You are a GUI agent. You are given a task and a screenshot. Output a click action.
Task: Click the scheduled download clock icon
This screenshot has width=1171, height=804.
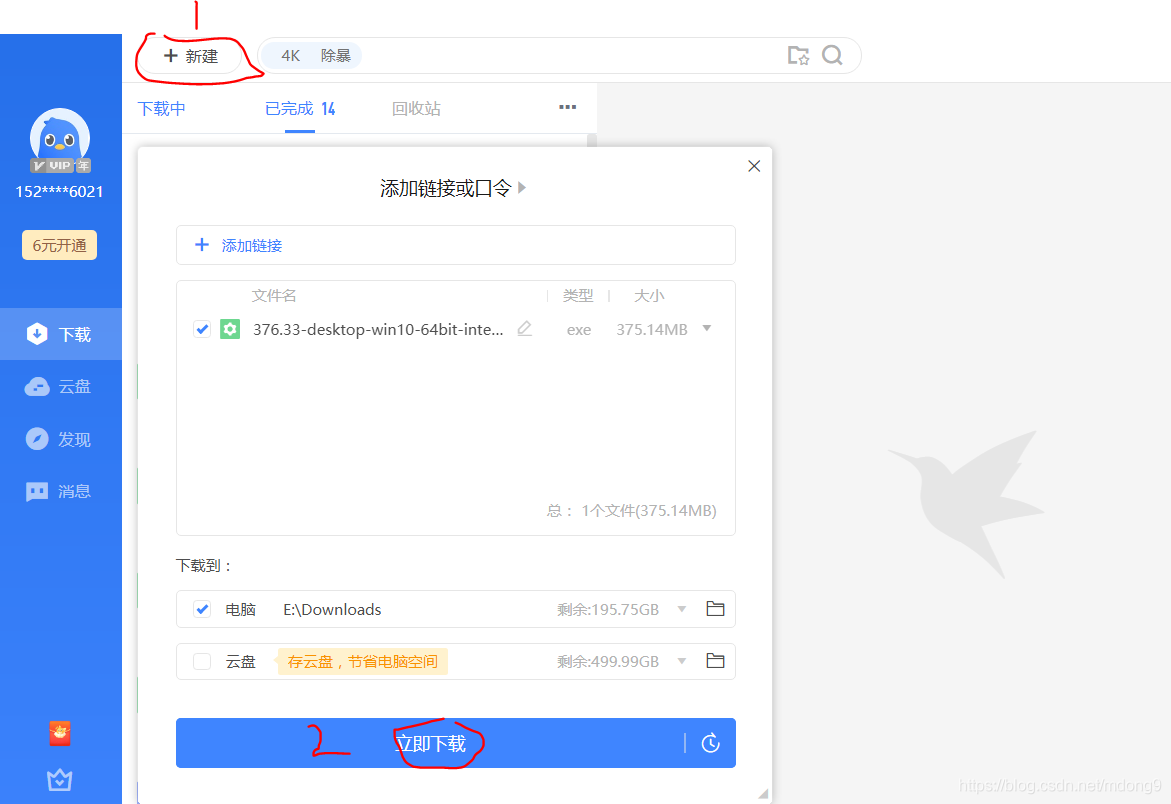710,743
